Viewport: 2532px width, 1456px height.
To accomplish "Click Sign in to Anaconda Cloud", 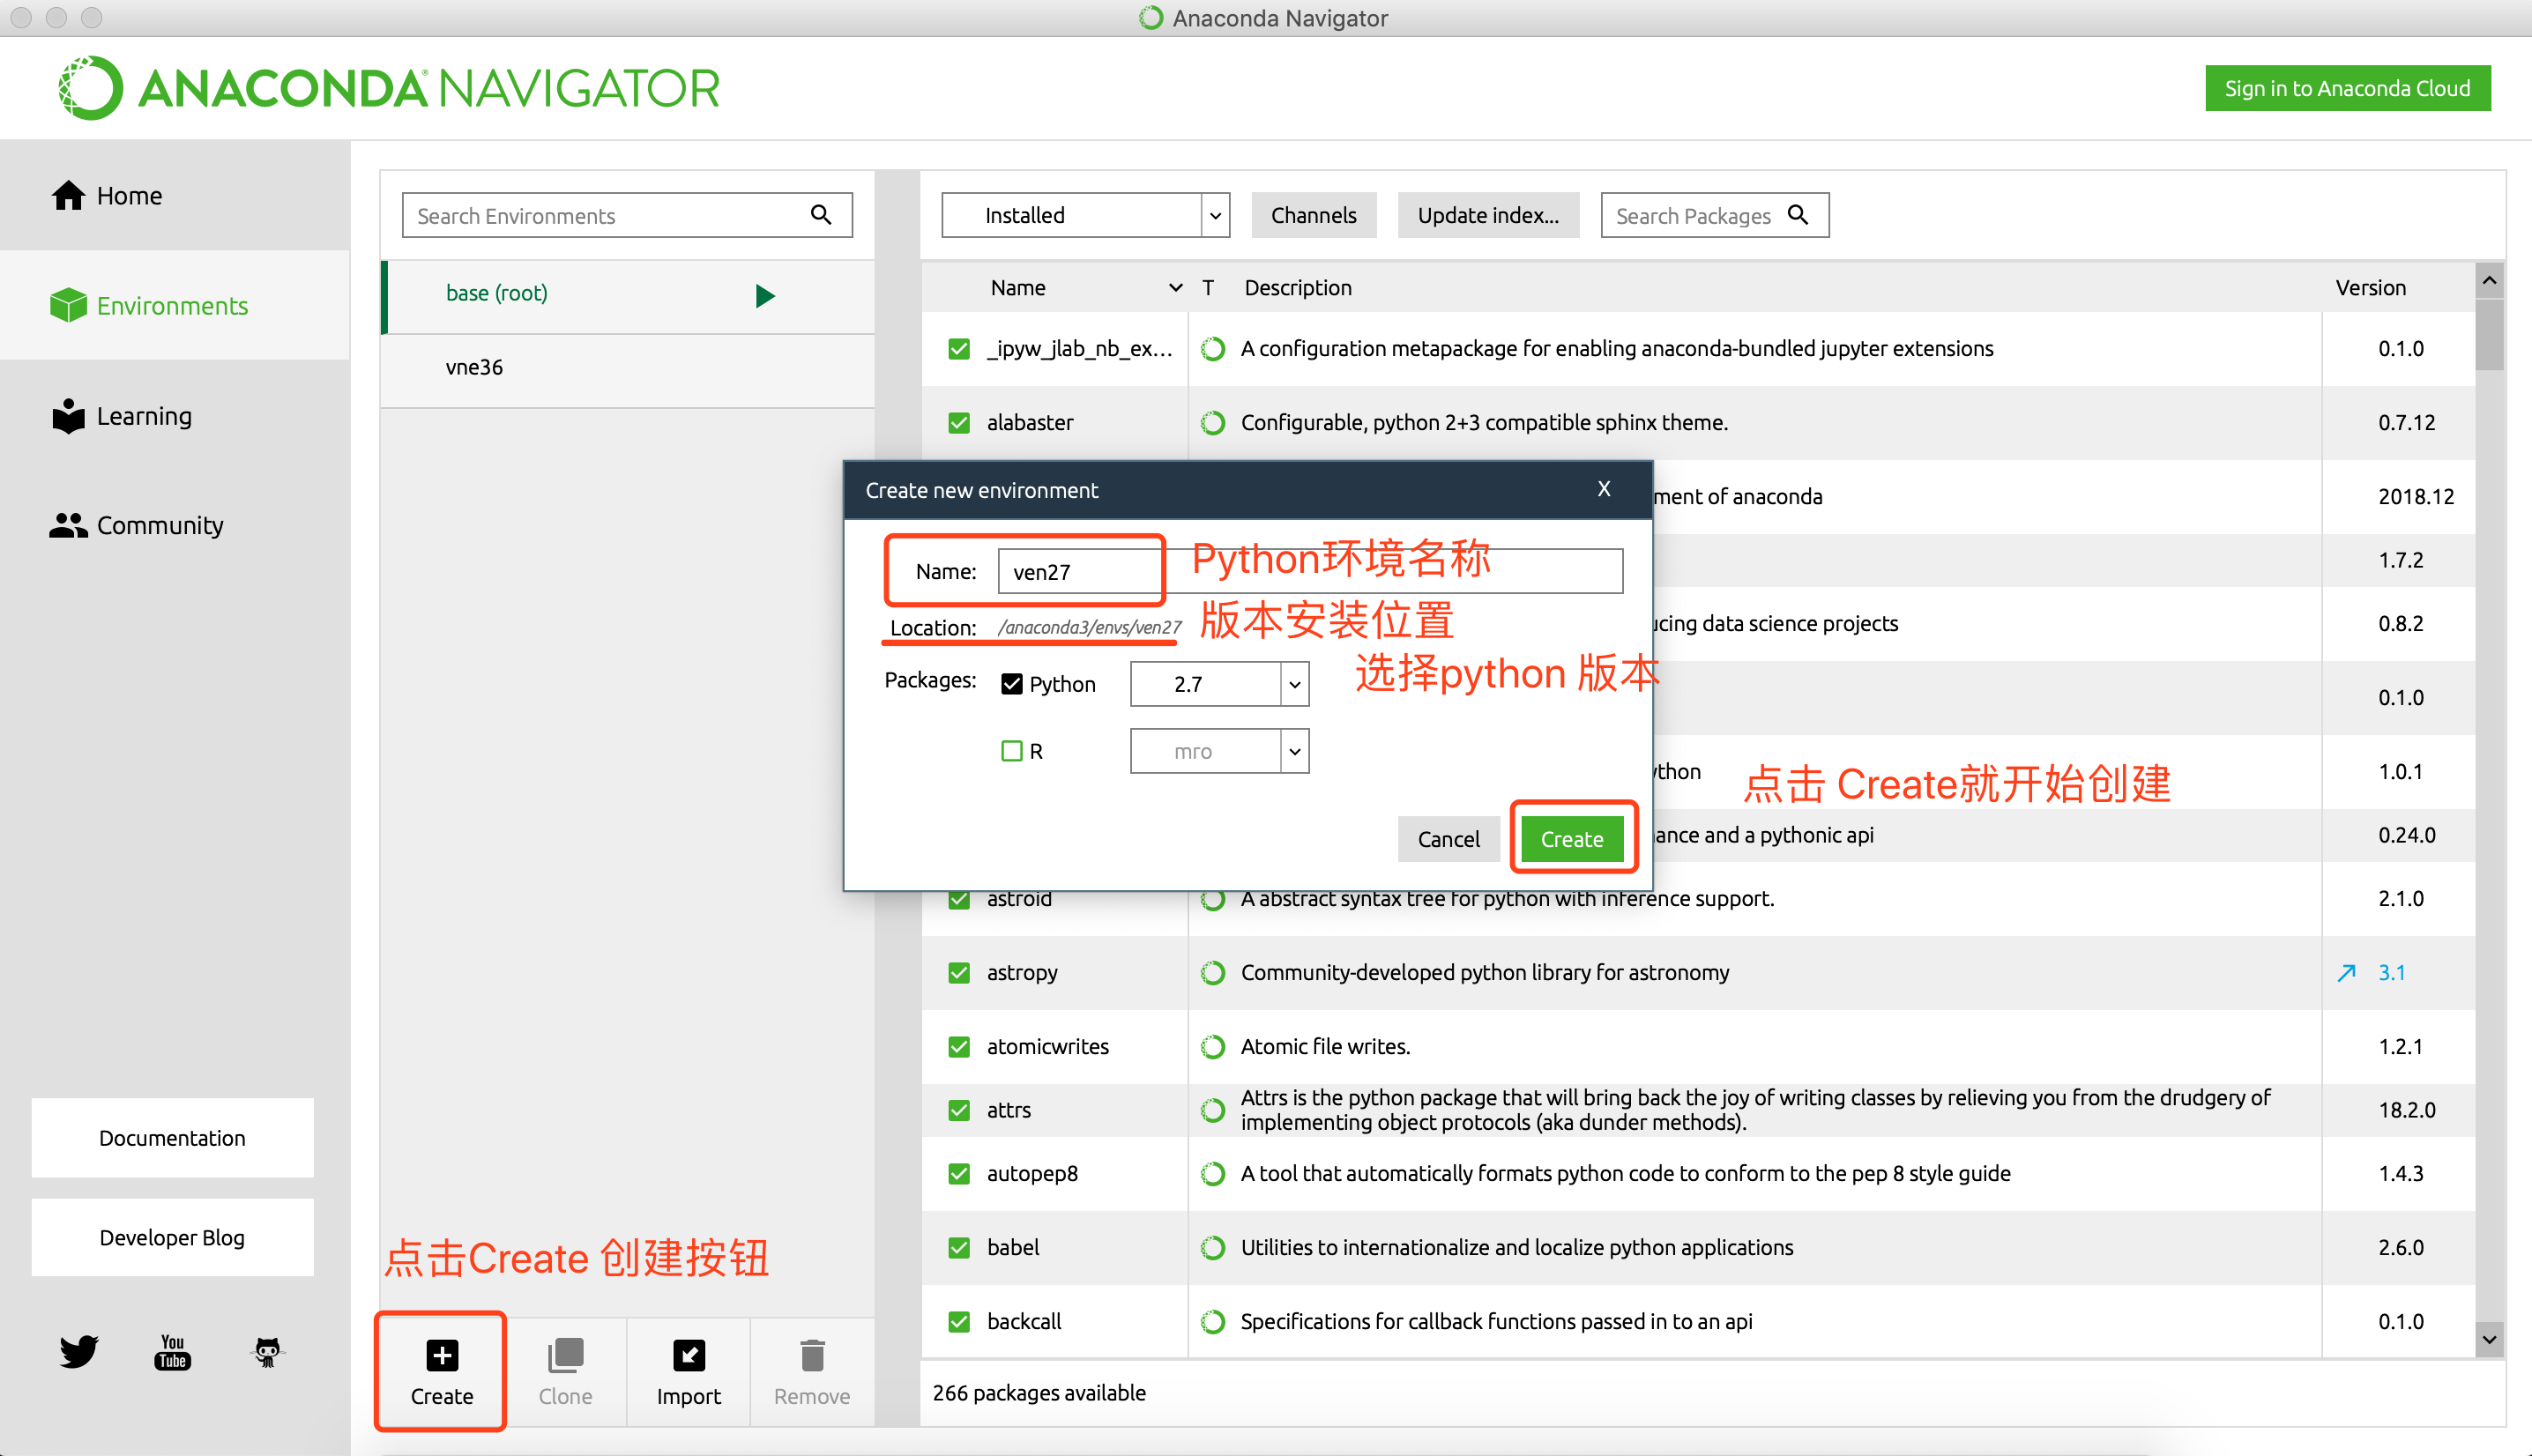I will click(x=2346, y=88).
